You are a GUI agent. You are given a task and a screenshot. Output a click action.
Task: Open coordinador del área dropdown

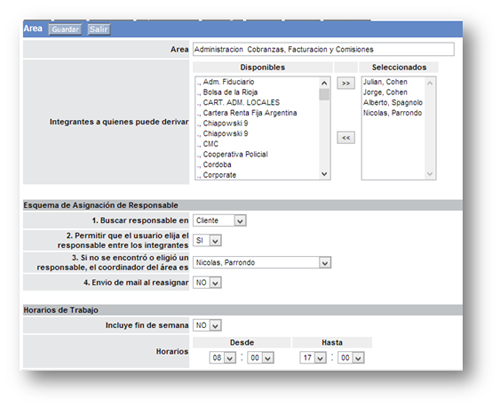pyautogui.click(x=262, y=263)
